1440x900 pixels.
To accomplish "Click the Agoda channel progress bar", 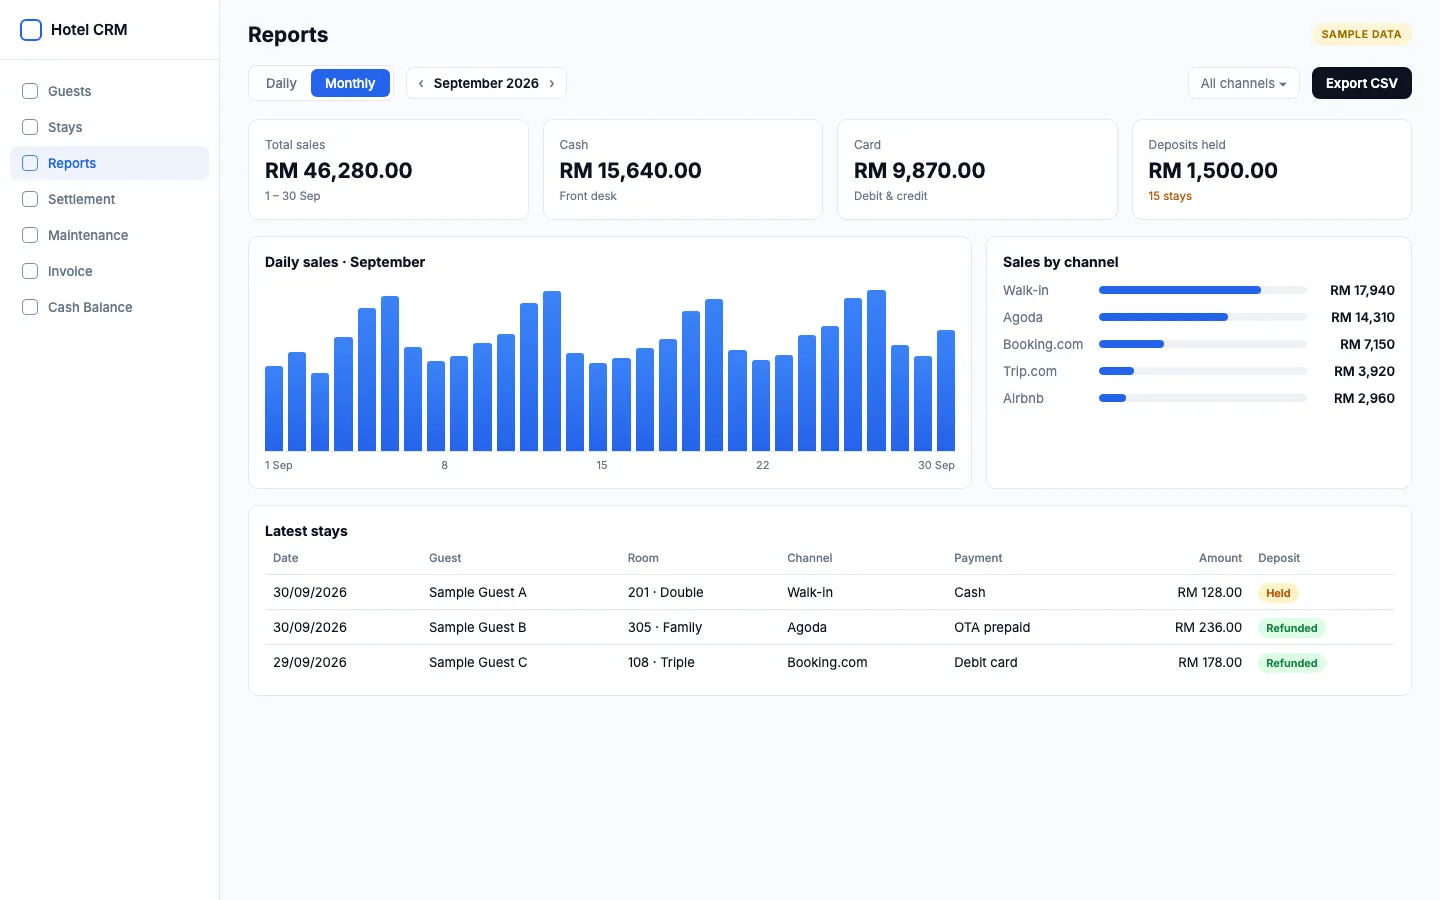I will click(1202, 317).
